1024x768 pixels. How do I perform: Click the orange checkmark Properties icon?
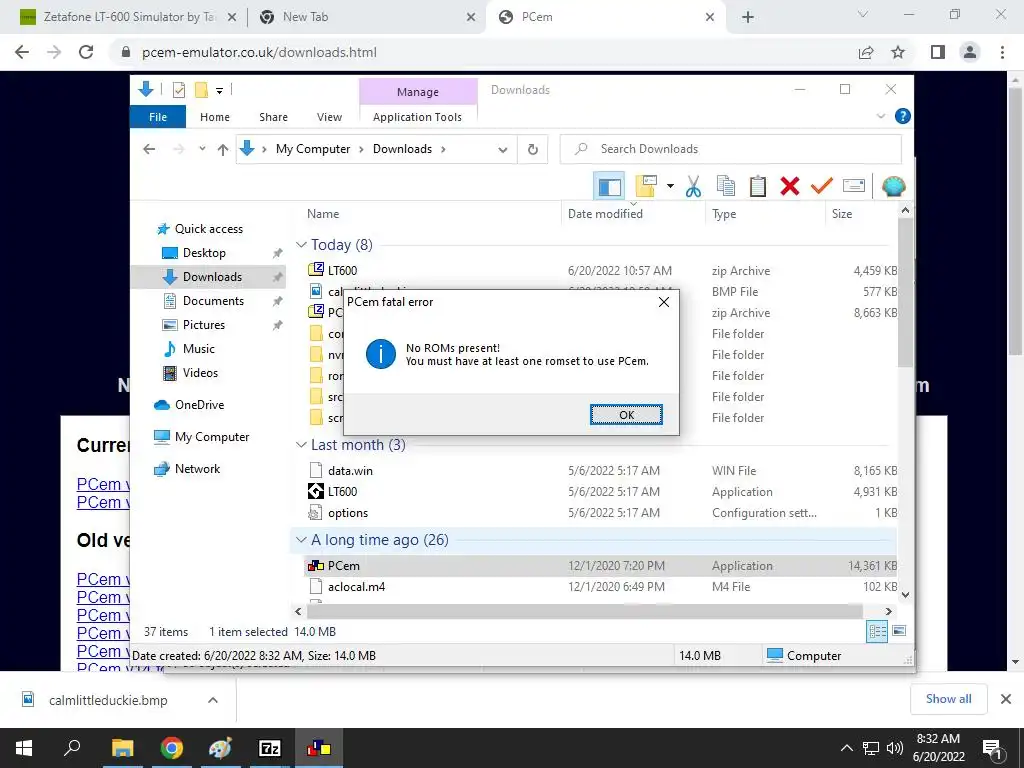822,186
